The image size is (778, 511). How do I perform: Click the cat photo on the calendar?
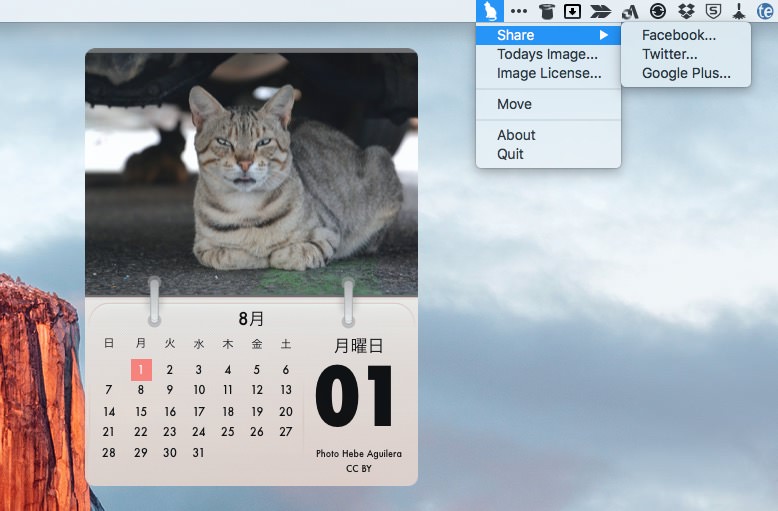tap(252, 174)
